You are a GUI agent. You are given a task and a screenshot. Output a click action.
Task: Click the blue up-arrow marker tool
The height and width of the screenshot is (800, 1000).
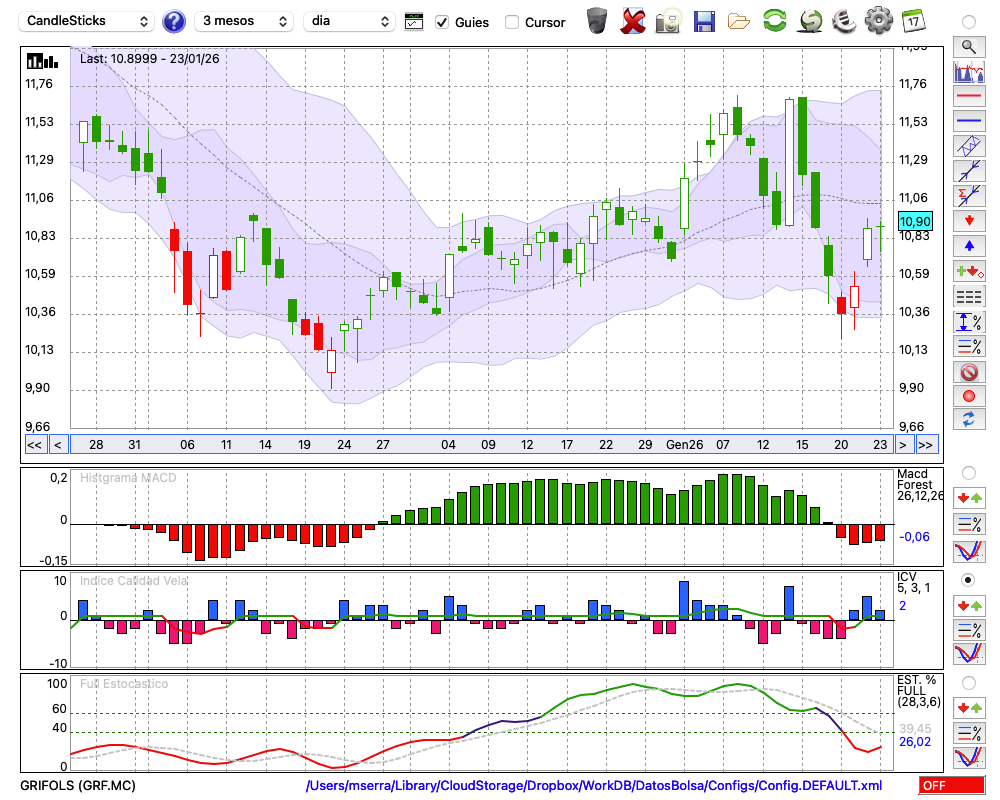pos(968,245)
